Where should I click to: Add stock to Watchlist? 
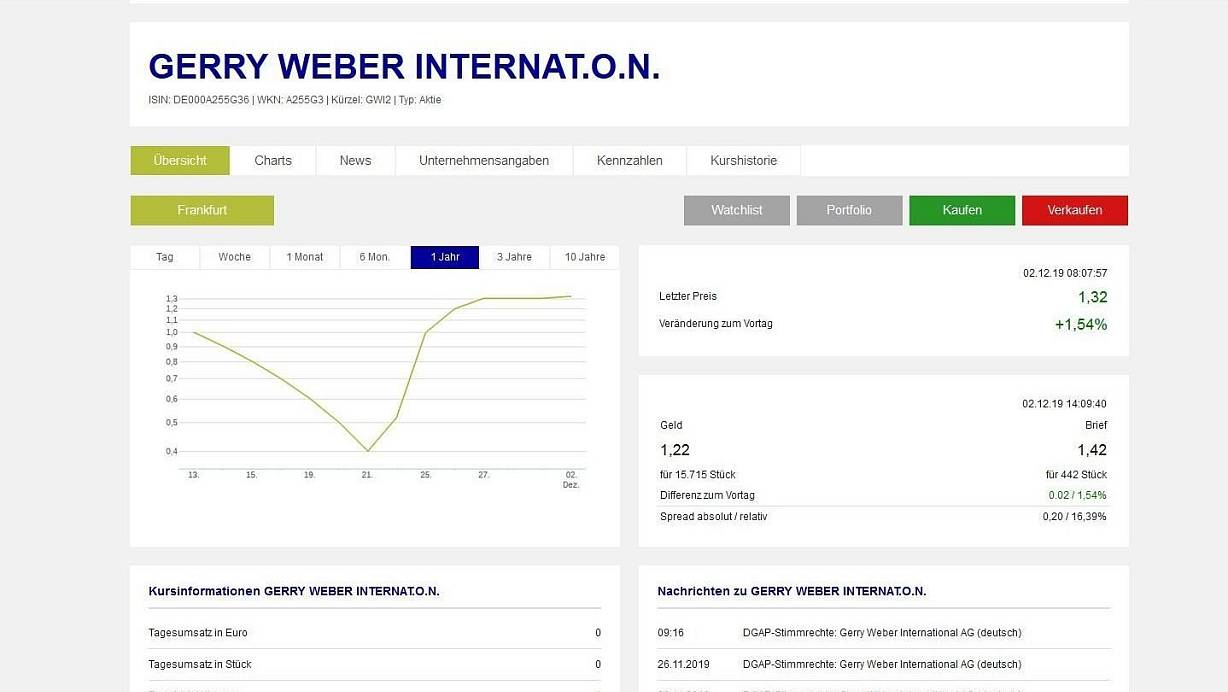pos(736,210)
